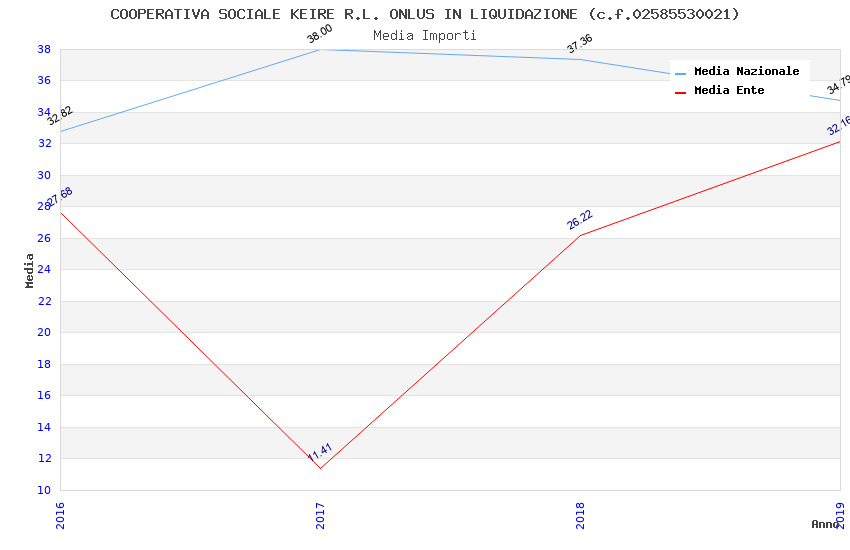Click the 37.36 data label

[x=580, y=44]
